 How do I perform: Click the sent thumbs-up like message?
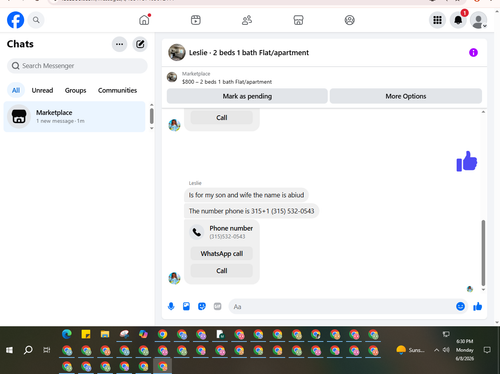click(467, 161)
